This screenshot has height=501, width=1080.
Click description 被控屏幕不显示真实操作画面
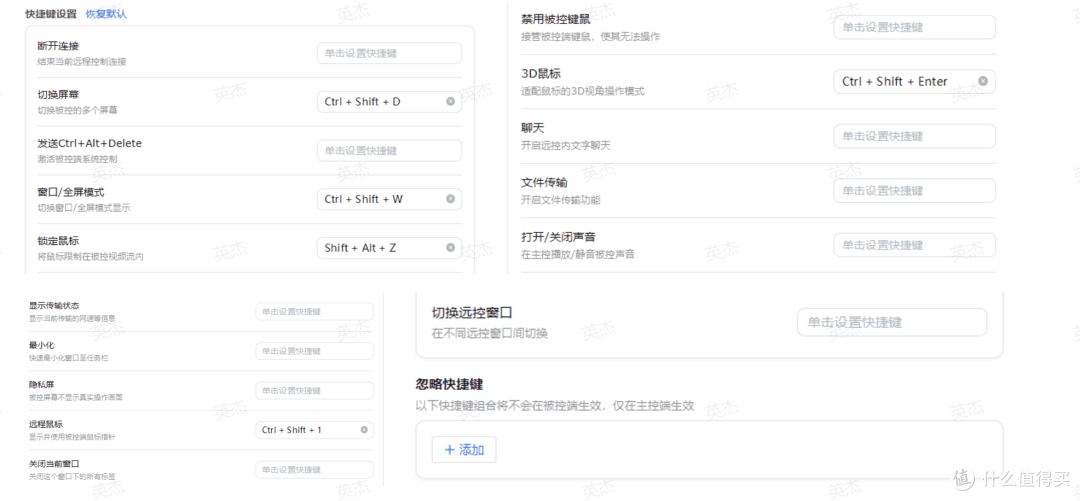[76, 398]
